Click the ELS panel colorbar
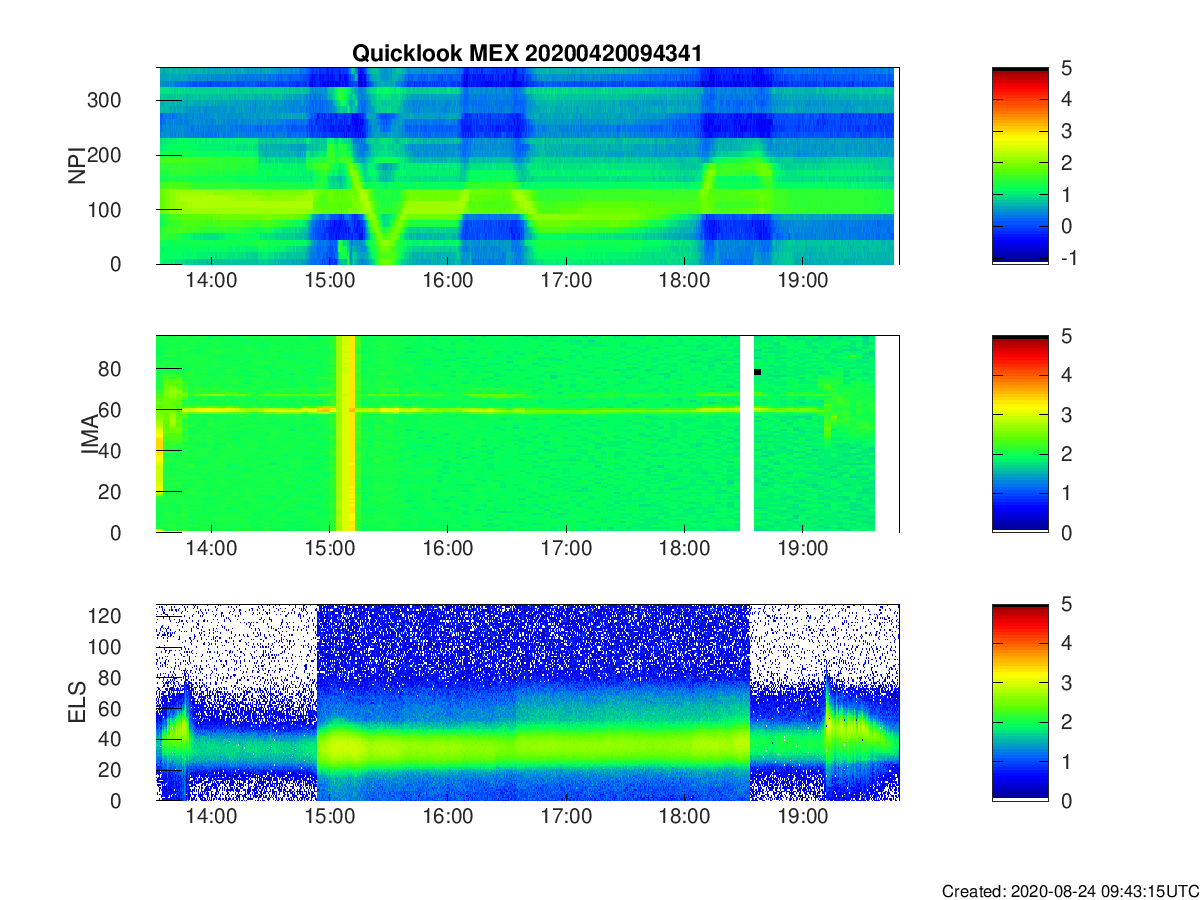Image resolution: width=1200 pixels, height=900 pixels. coord(1020,702)
